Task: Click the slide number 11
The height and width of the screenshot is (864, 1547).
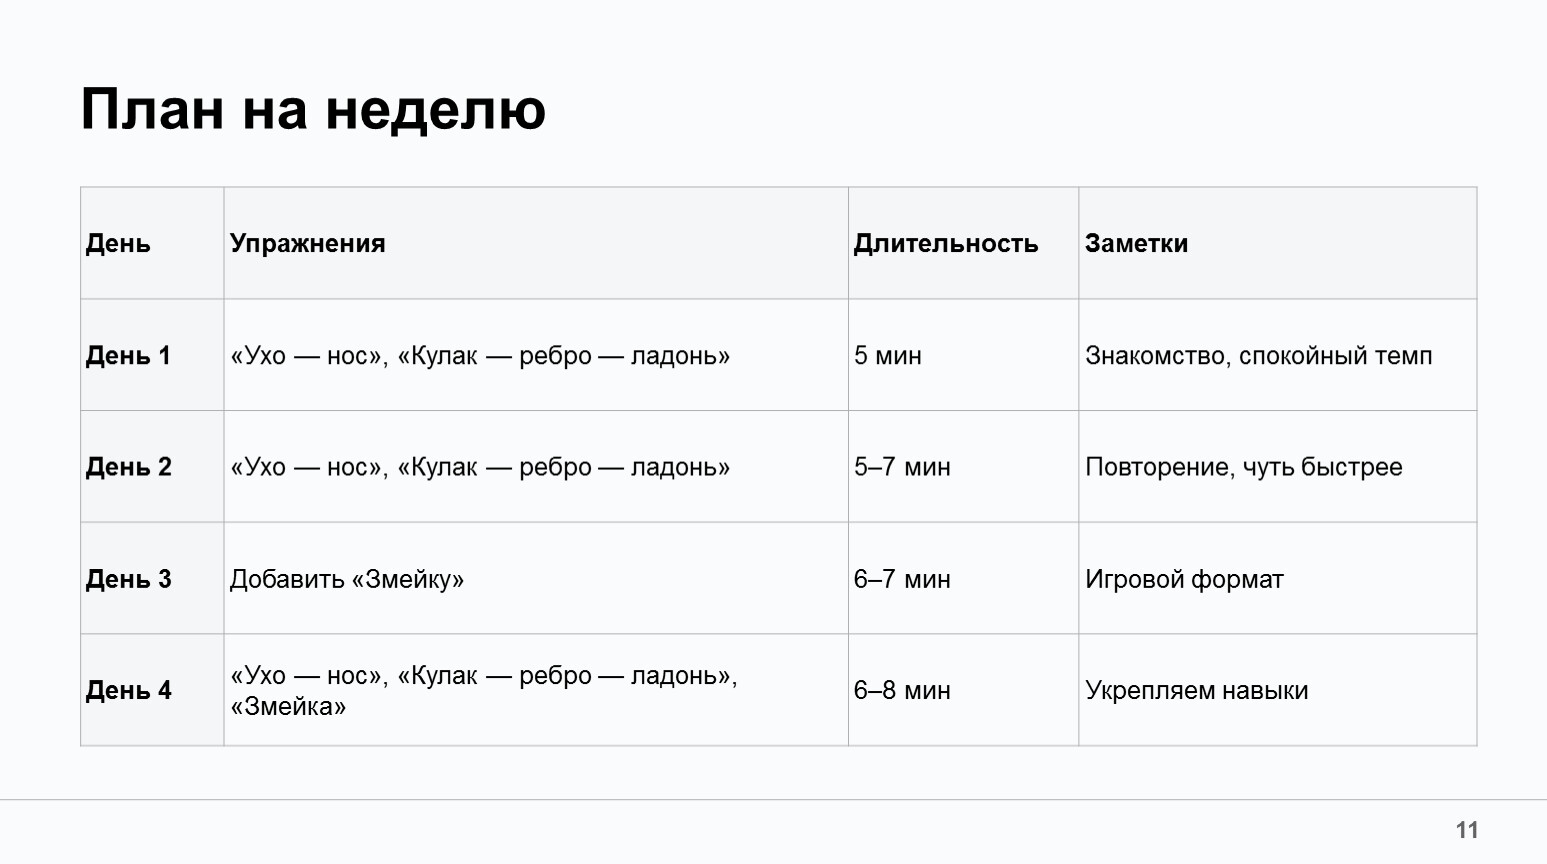Action: [x=1467, y=830]
